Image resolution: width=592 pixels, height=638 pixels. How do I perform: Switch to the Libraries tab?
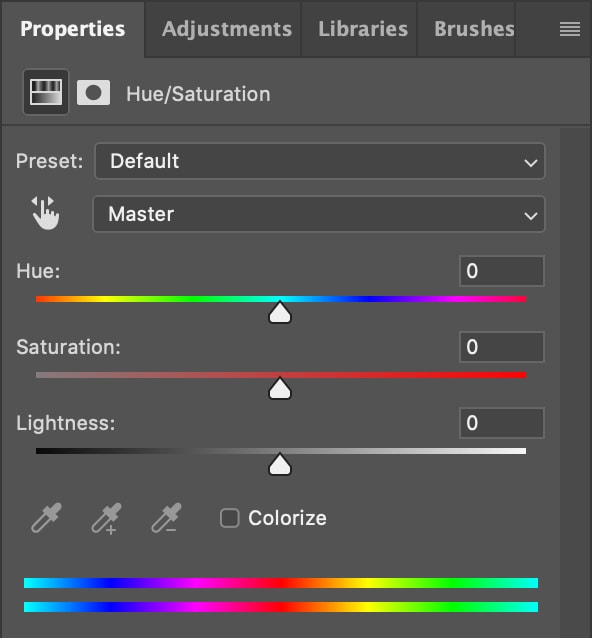point(363,29)
